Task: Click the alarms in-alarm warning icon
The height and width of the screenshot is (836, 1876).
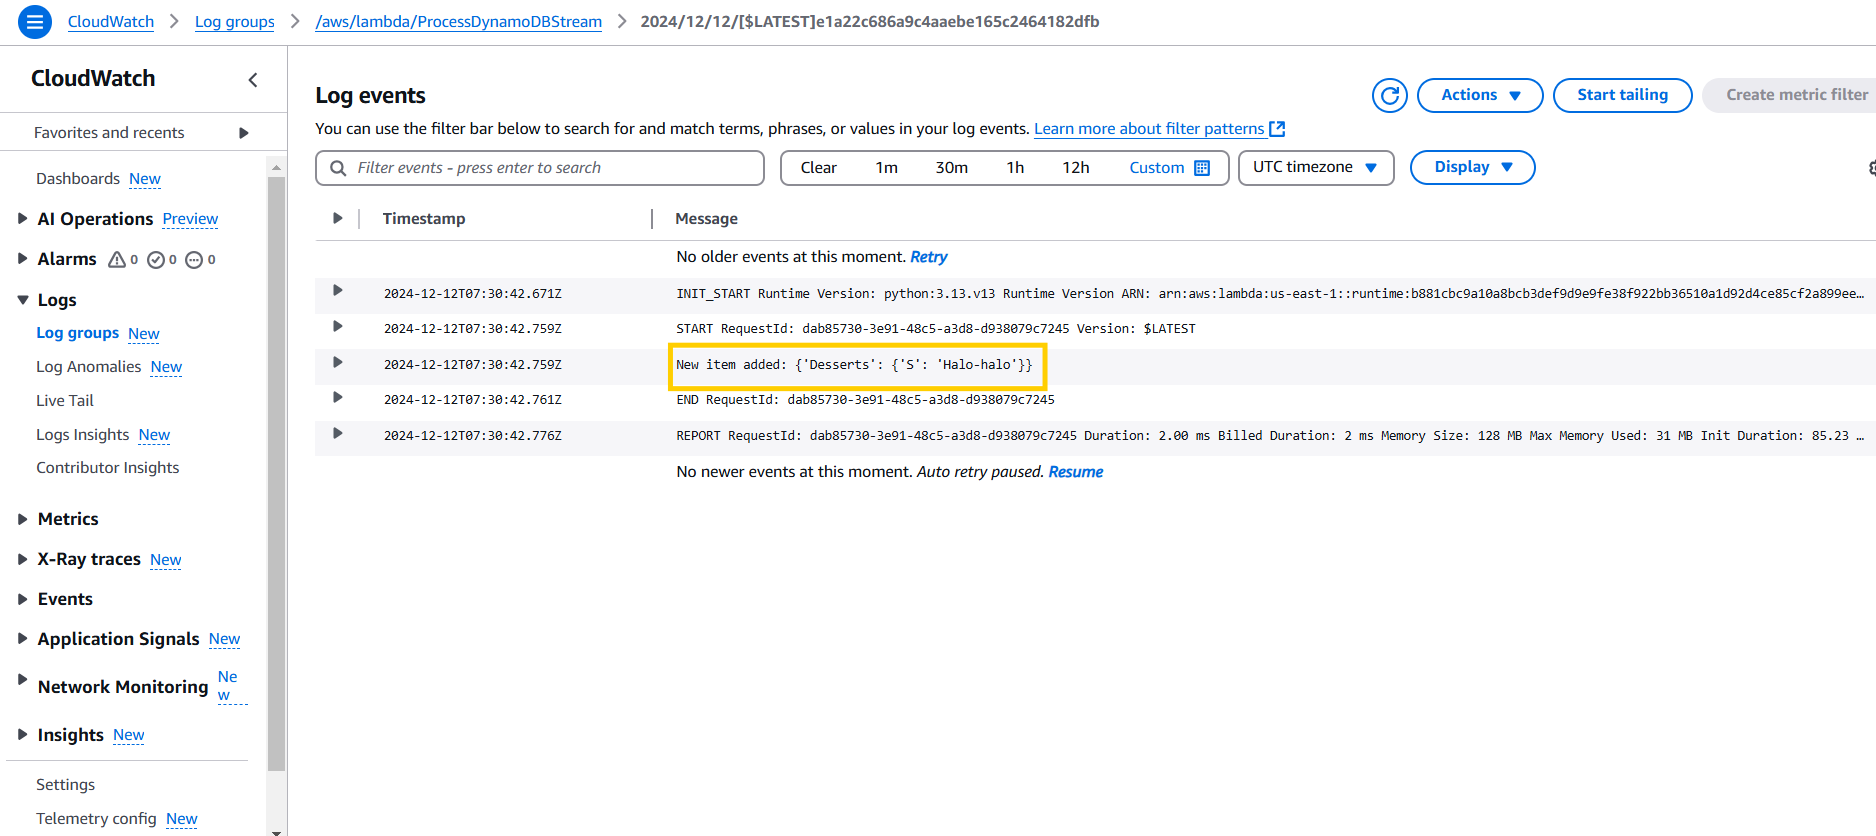Action: coord(117,260)
